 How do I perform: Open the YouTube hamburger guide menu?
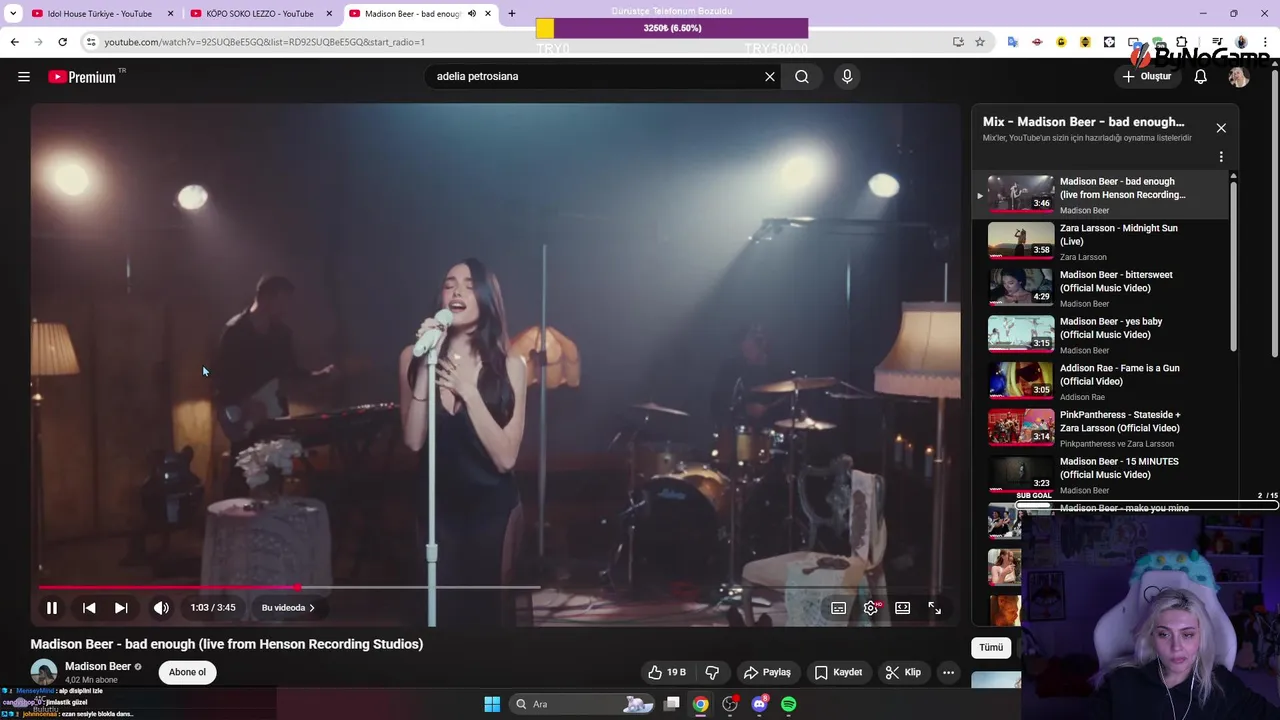24,76
